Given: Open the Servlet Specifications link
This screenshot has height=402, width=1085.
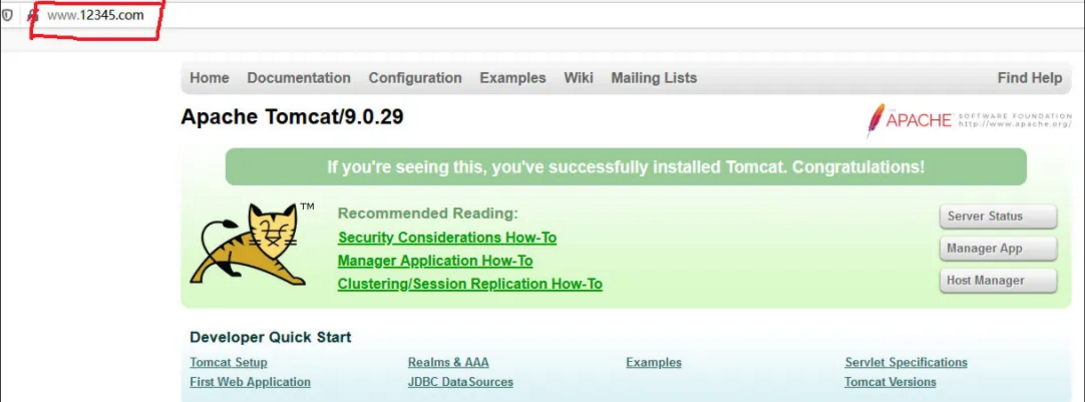Looking at the screenshot, I should [906, 363].
